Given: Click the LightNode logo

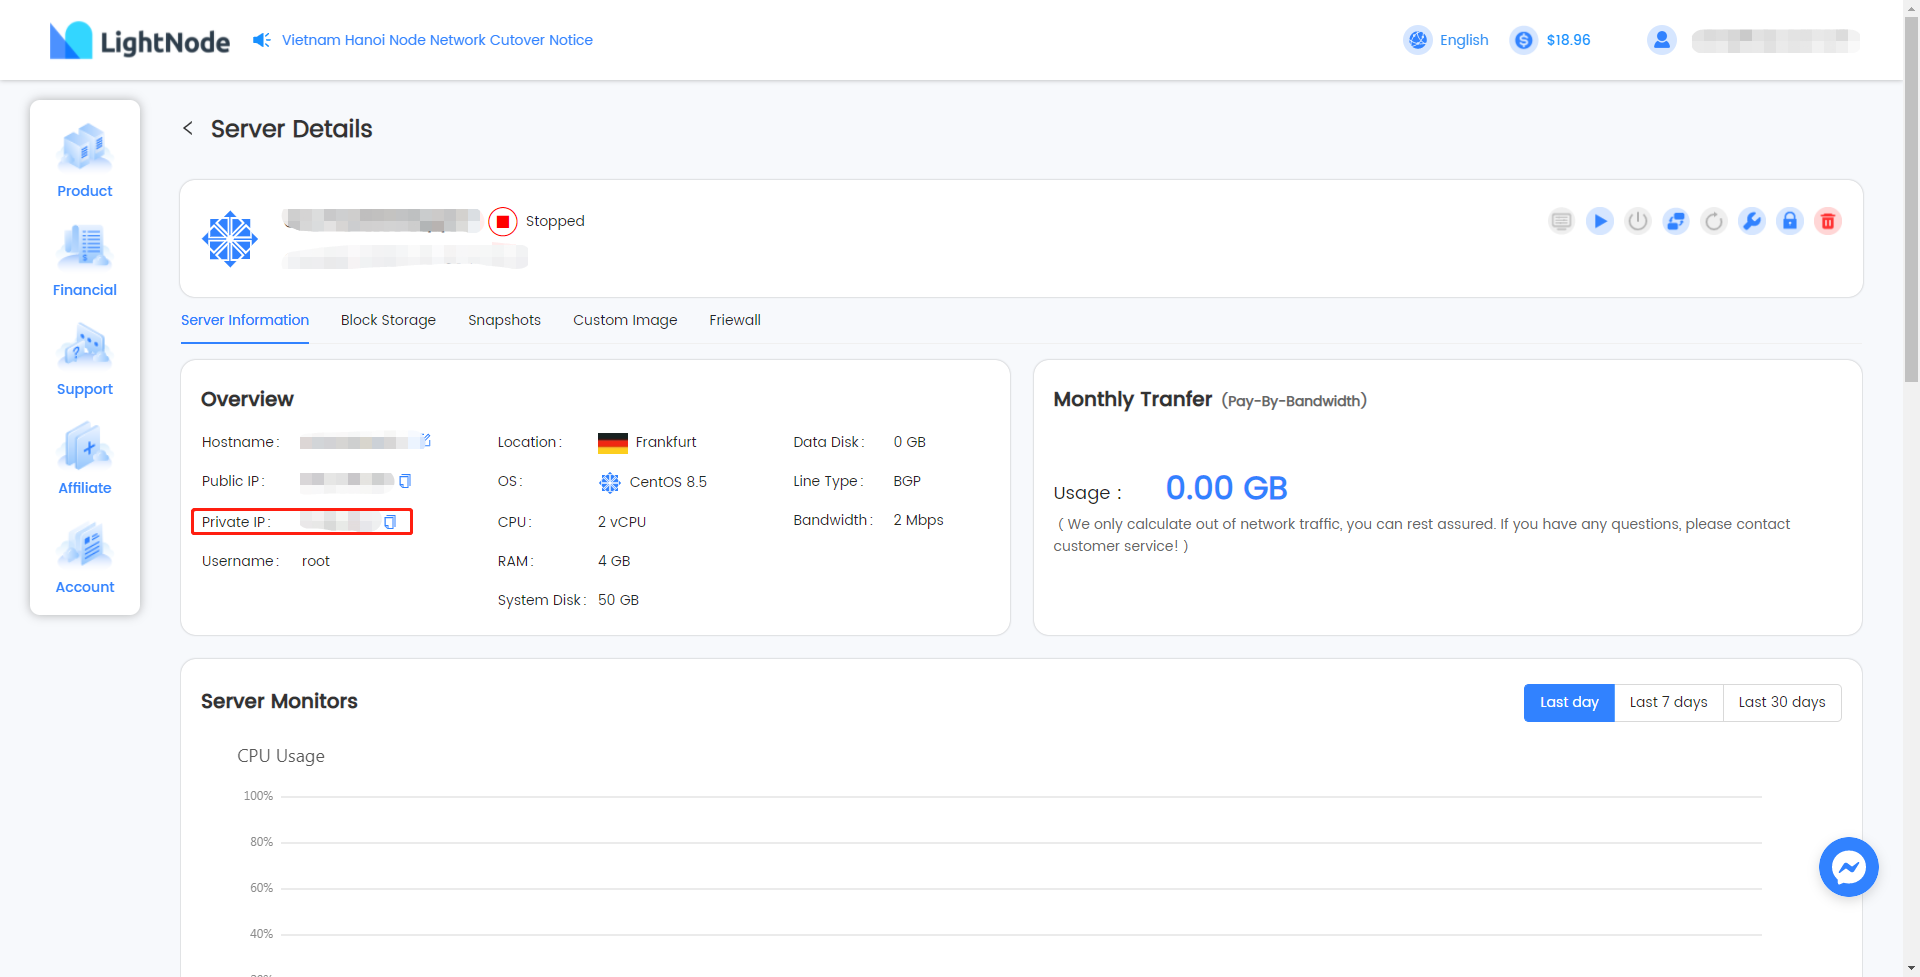Looking at the screenshot, I should click(140, 40).
